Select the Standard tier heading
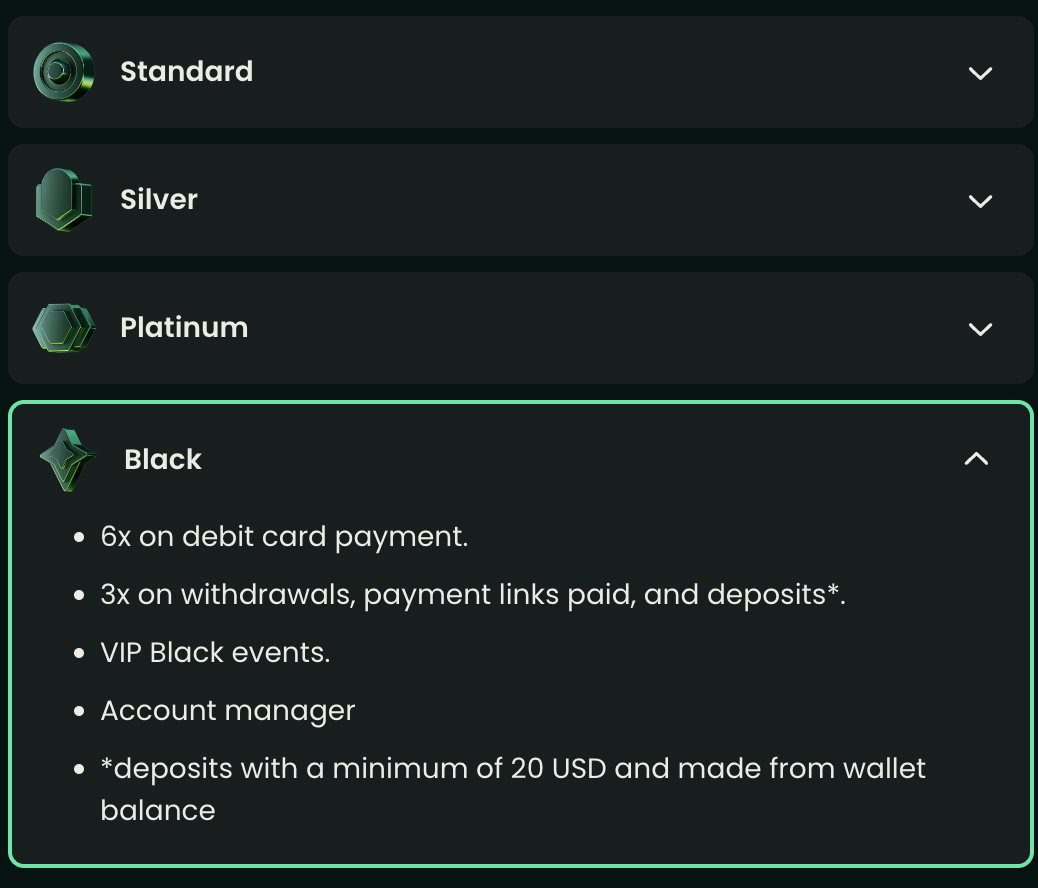 (186, 72)
